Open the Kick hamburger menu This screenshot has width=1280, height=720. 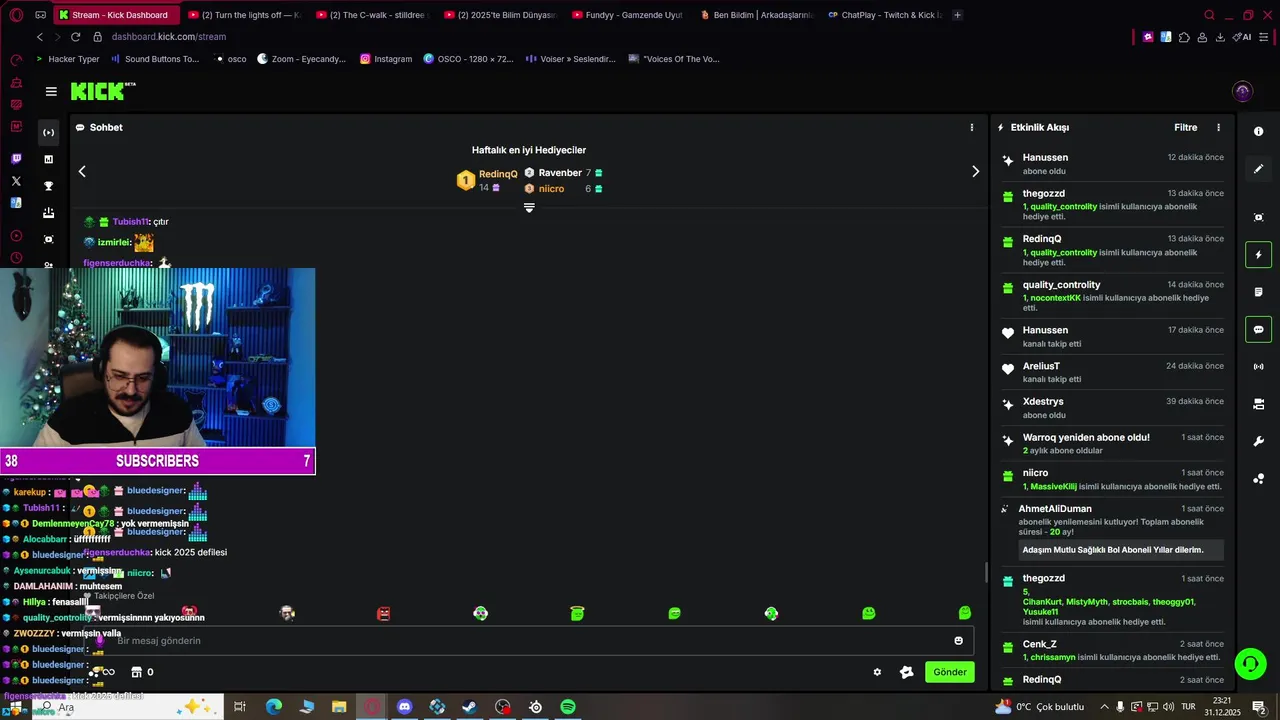tap(51, 91)
